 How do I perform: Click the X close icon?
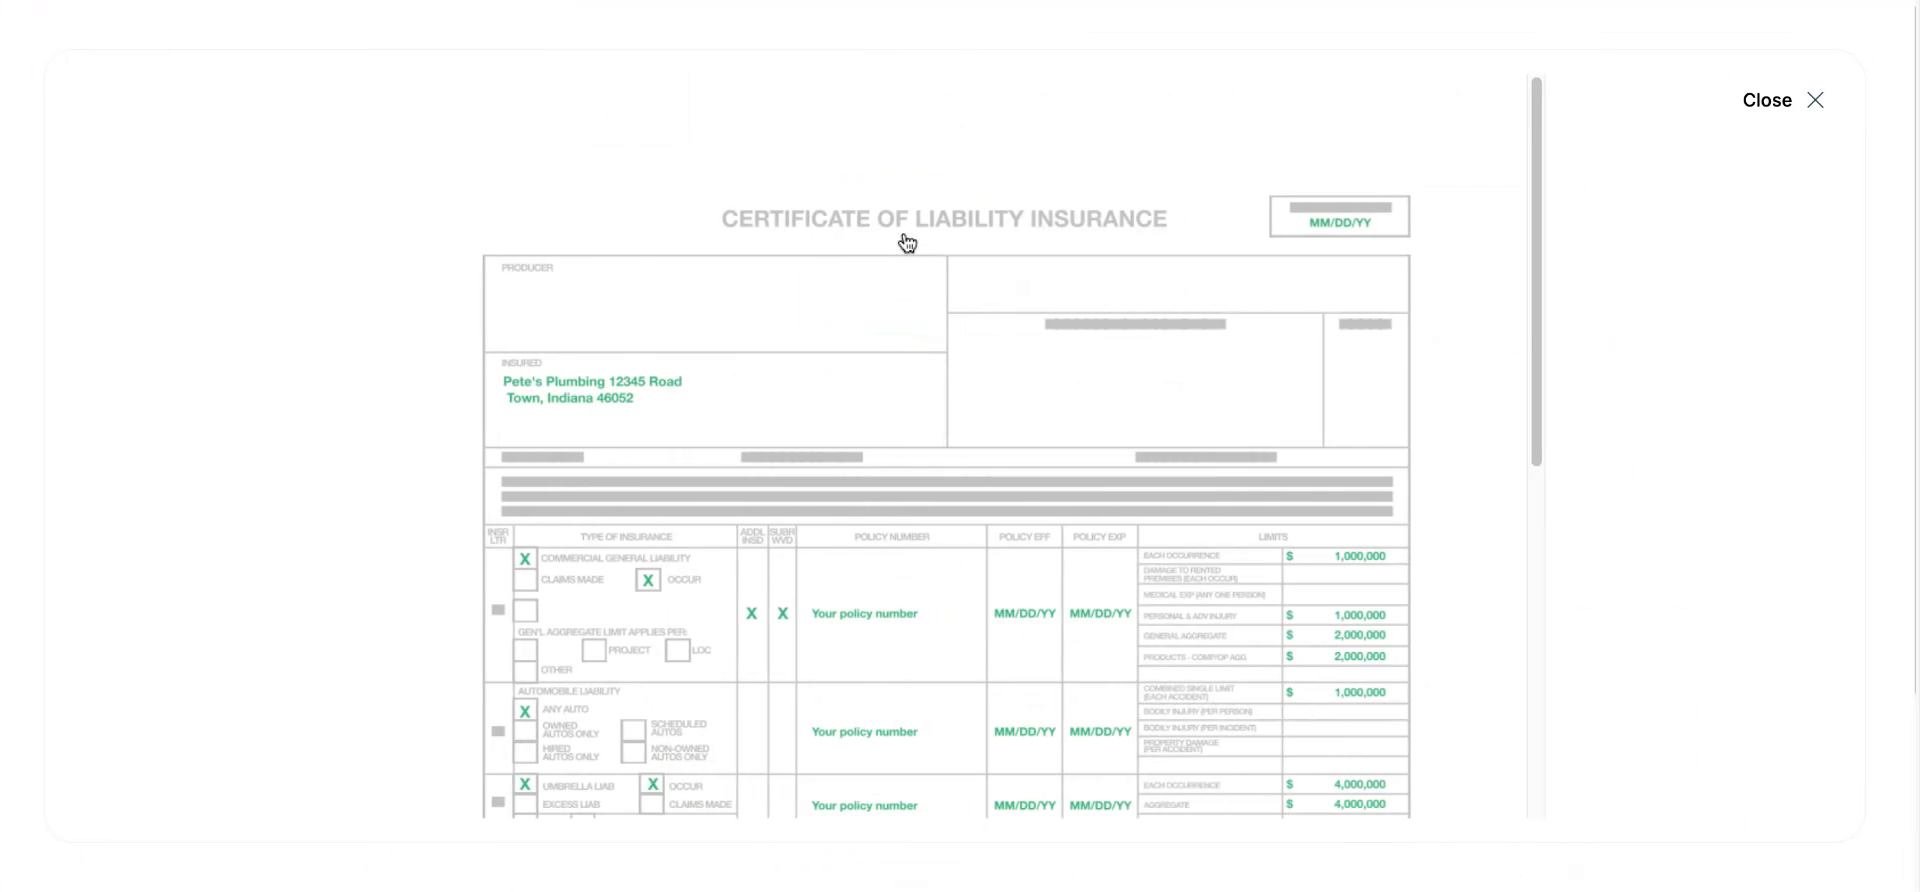pos(1815,100)
